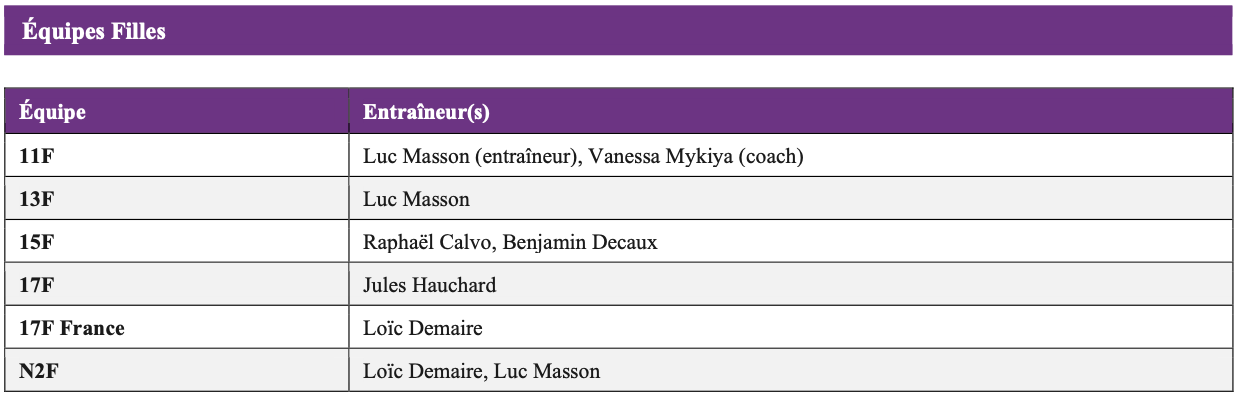Select Luc Masson (entraîneur) text in 11F row
Image resolution: width=1240 pixels, height=400 pixels.
click(x=471, y=157)
